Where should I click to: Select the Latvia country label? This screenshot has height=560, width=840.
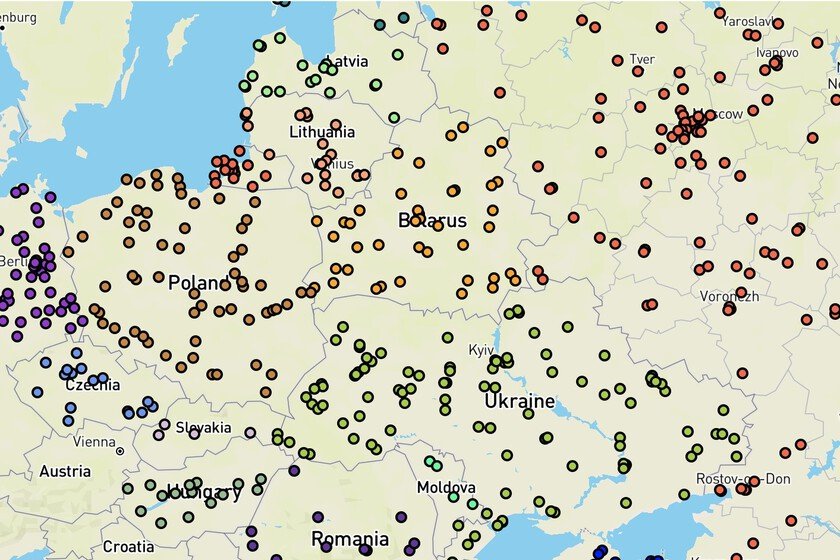346,61
